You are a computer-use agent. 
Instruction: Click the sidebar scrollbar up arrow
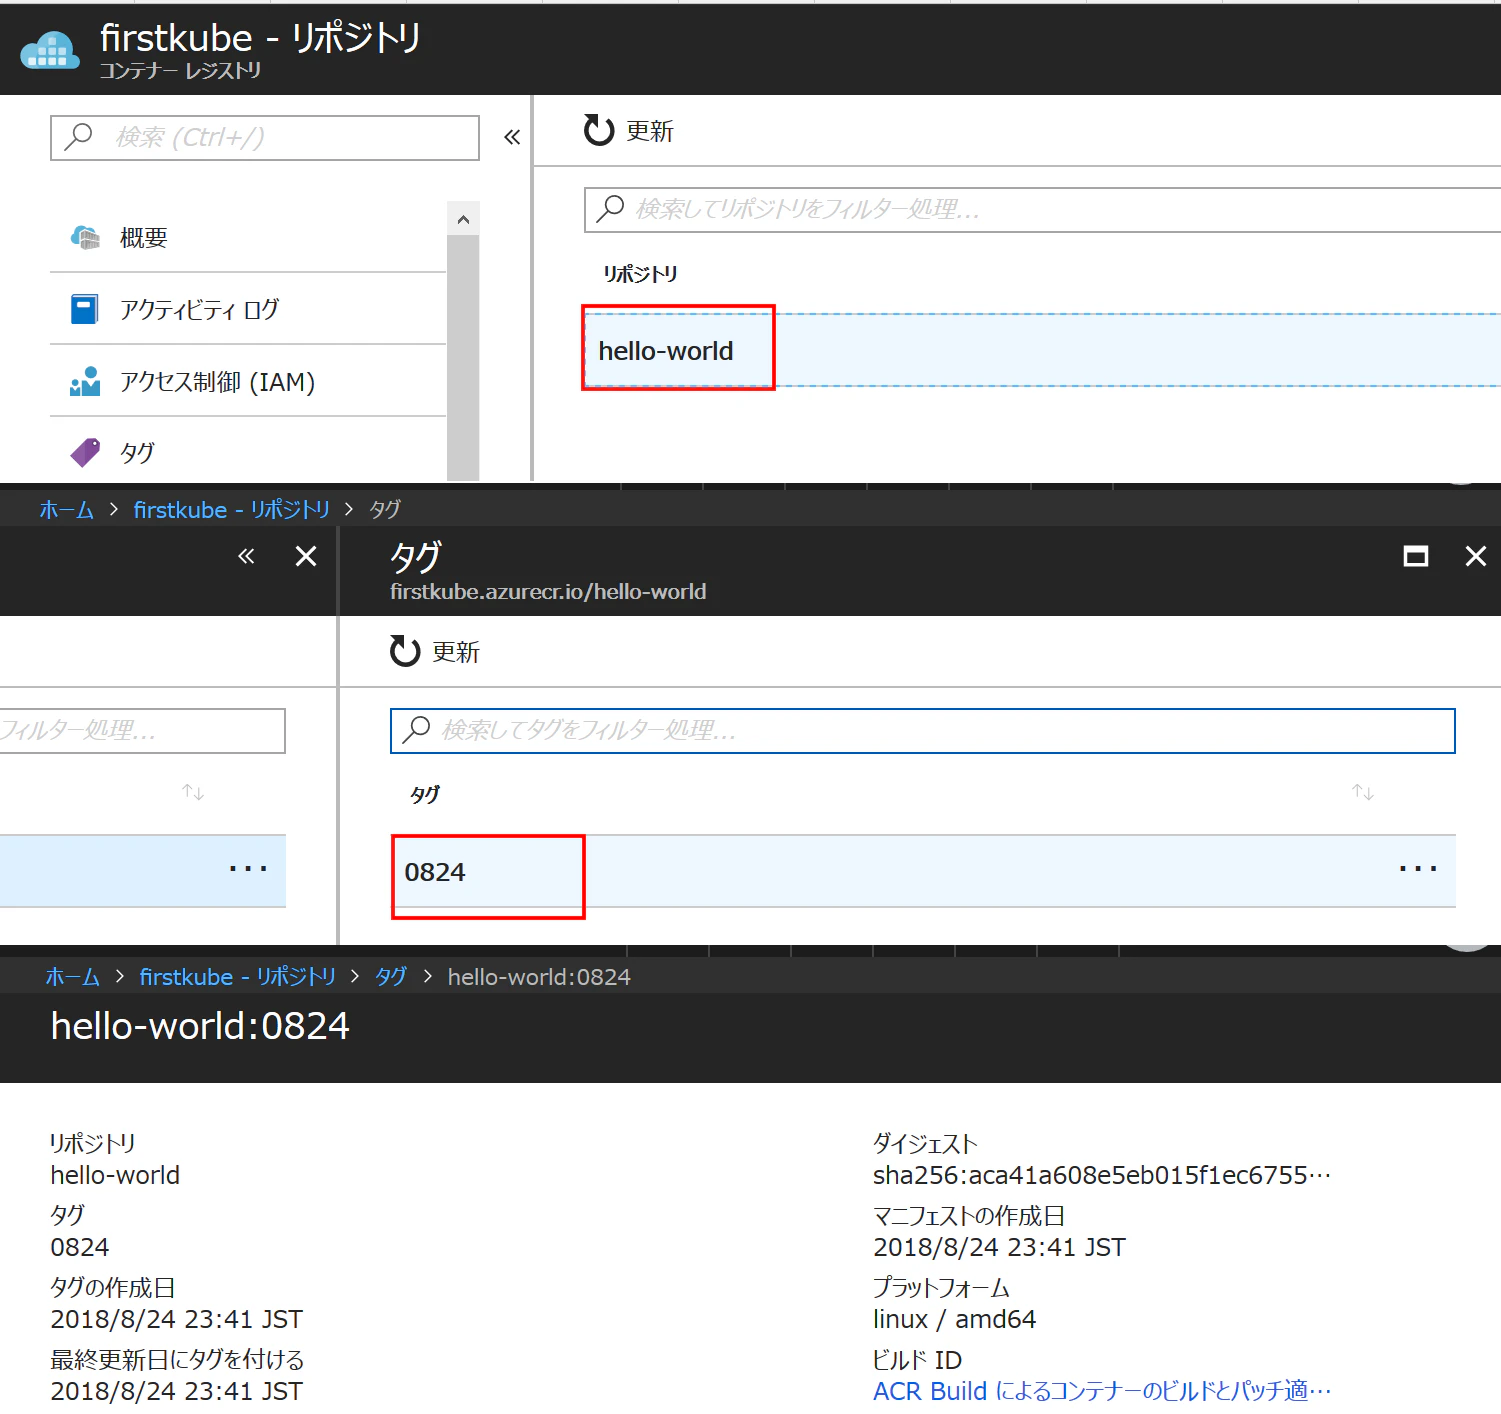463,219
